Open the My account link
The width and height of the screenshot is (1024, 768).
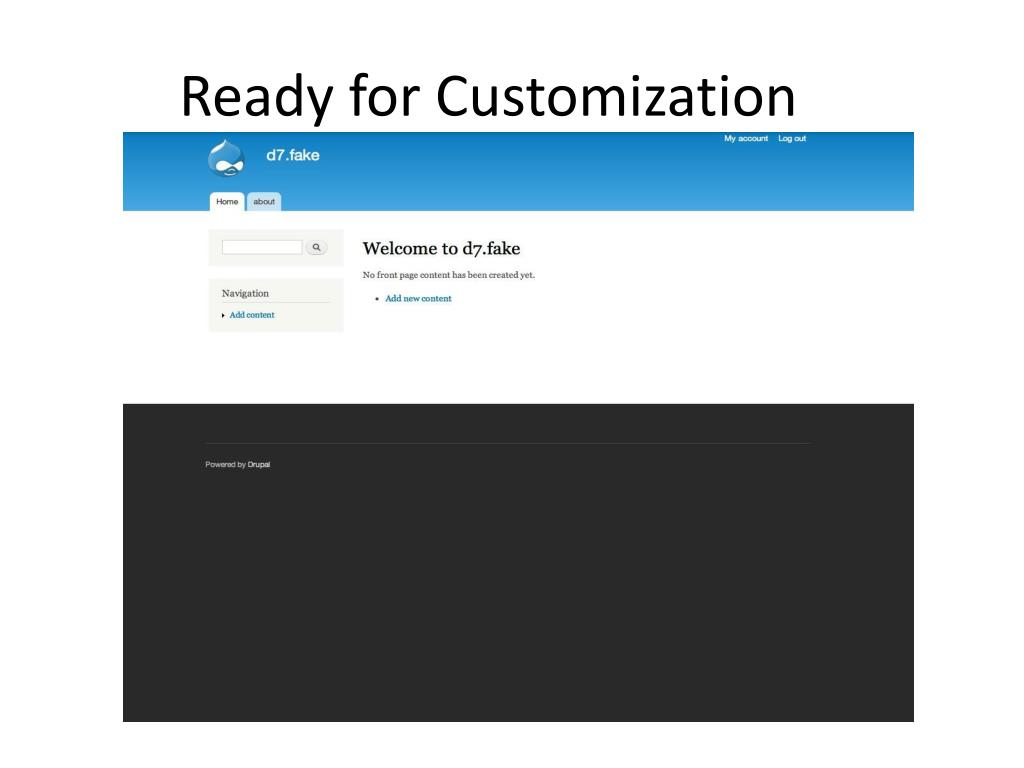(x=746, y=138)
